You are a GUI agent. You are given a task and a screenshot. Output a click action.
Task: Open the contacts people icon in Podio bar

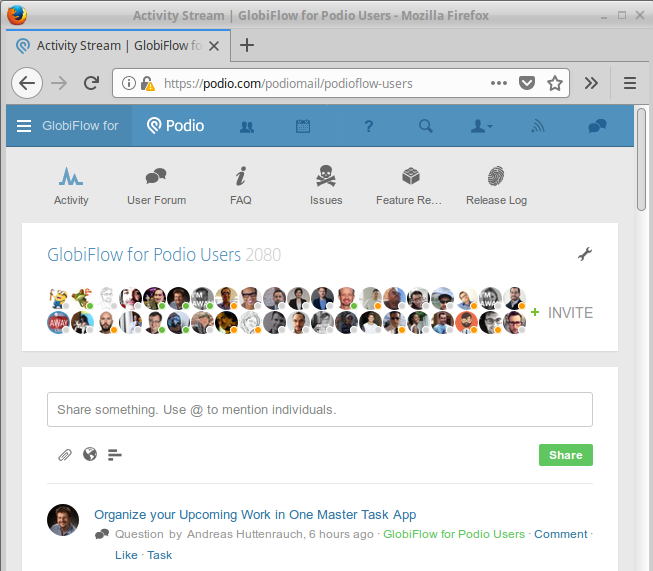pyautogui.click(x=247, y=127)
